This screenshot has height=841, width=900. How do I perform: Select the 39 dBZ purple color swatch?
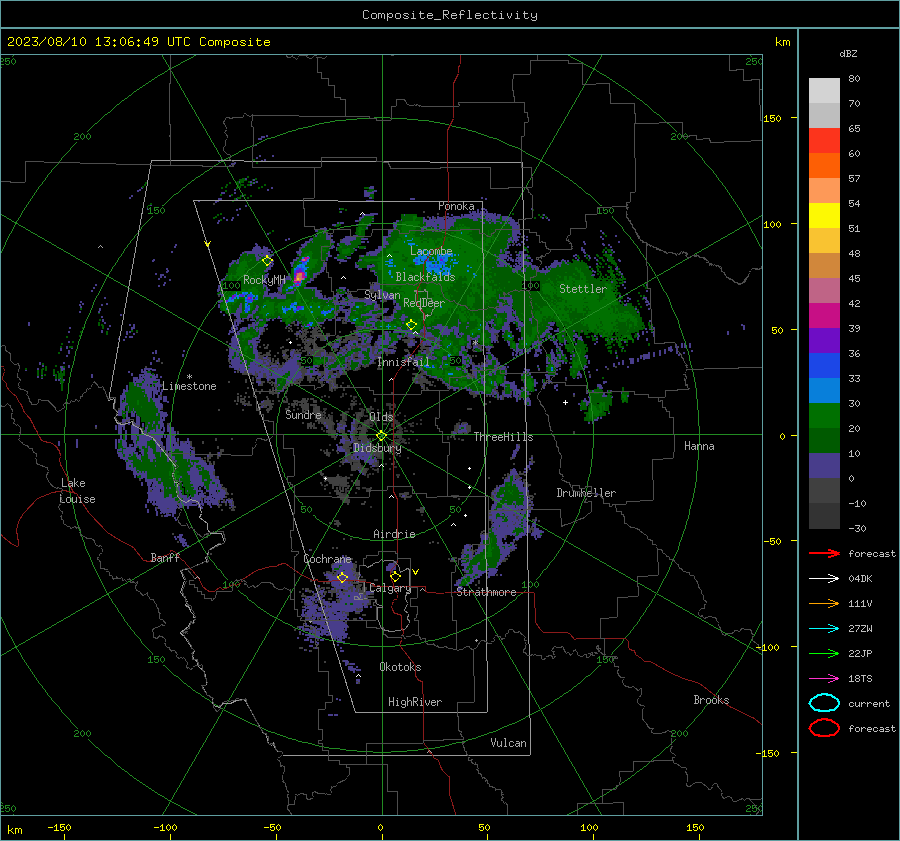pos(824,340)
